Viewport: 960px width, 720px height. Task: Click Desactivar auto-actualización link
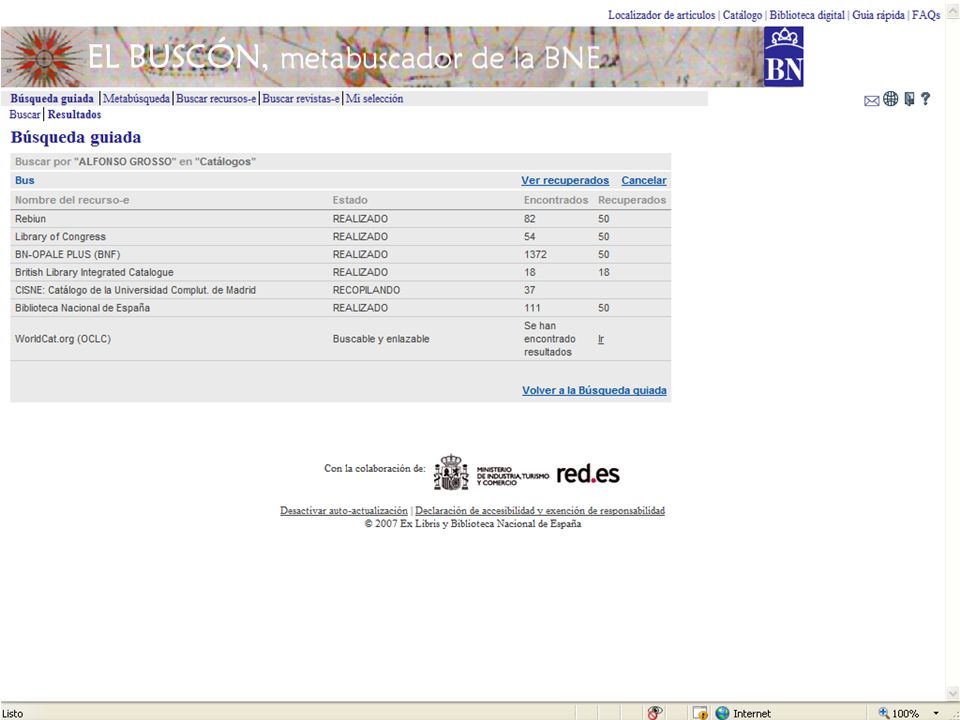tap(343, 511)
